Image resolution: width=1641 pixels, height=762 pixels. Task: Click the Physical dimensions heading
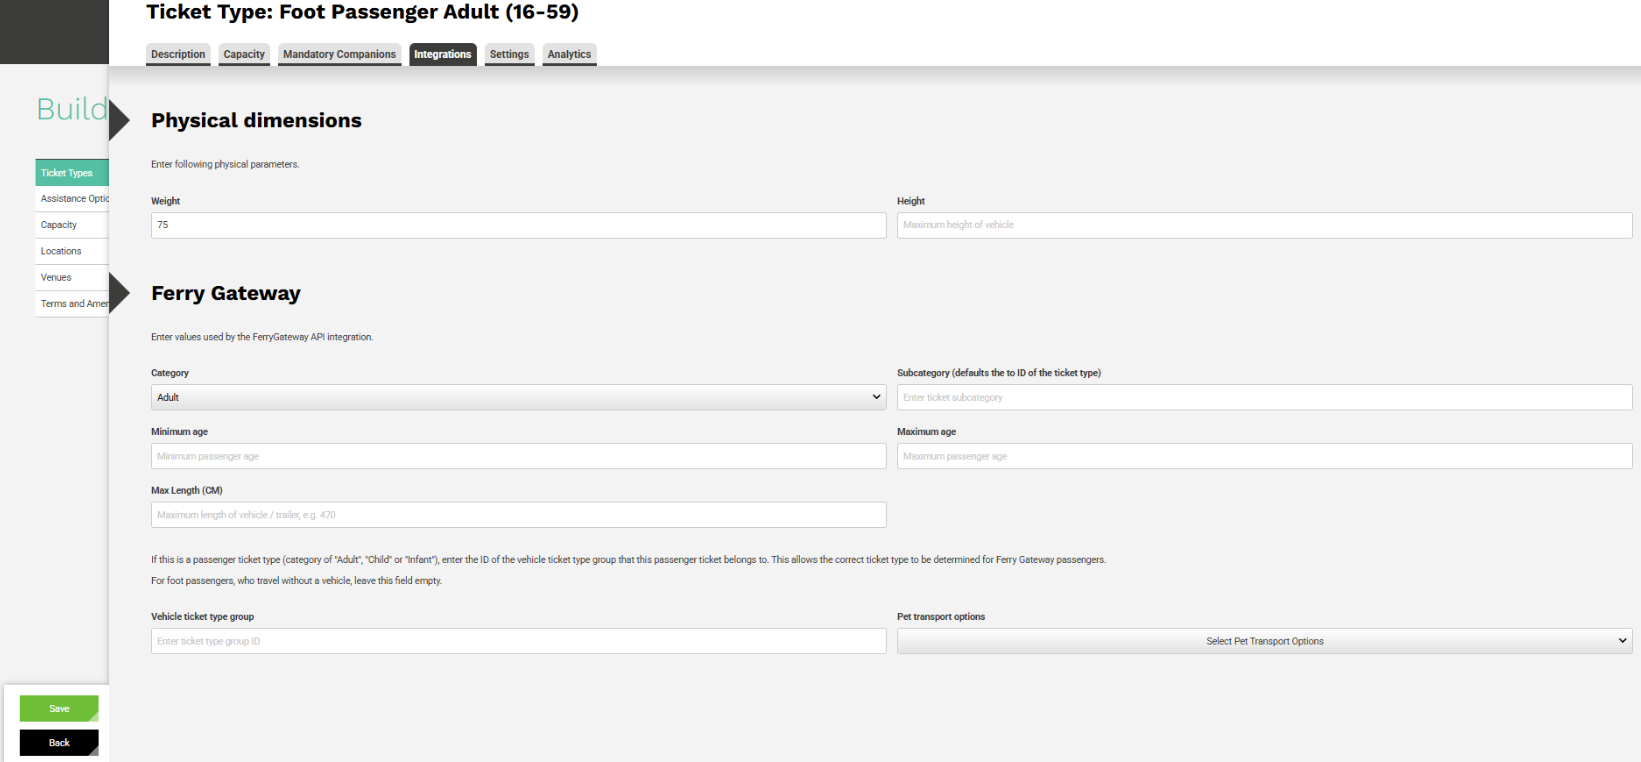tap(256, 120)
